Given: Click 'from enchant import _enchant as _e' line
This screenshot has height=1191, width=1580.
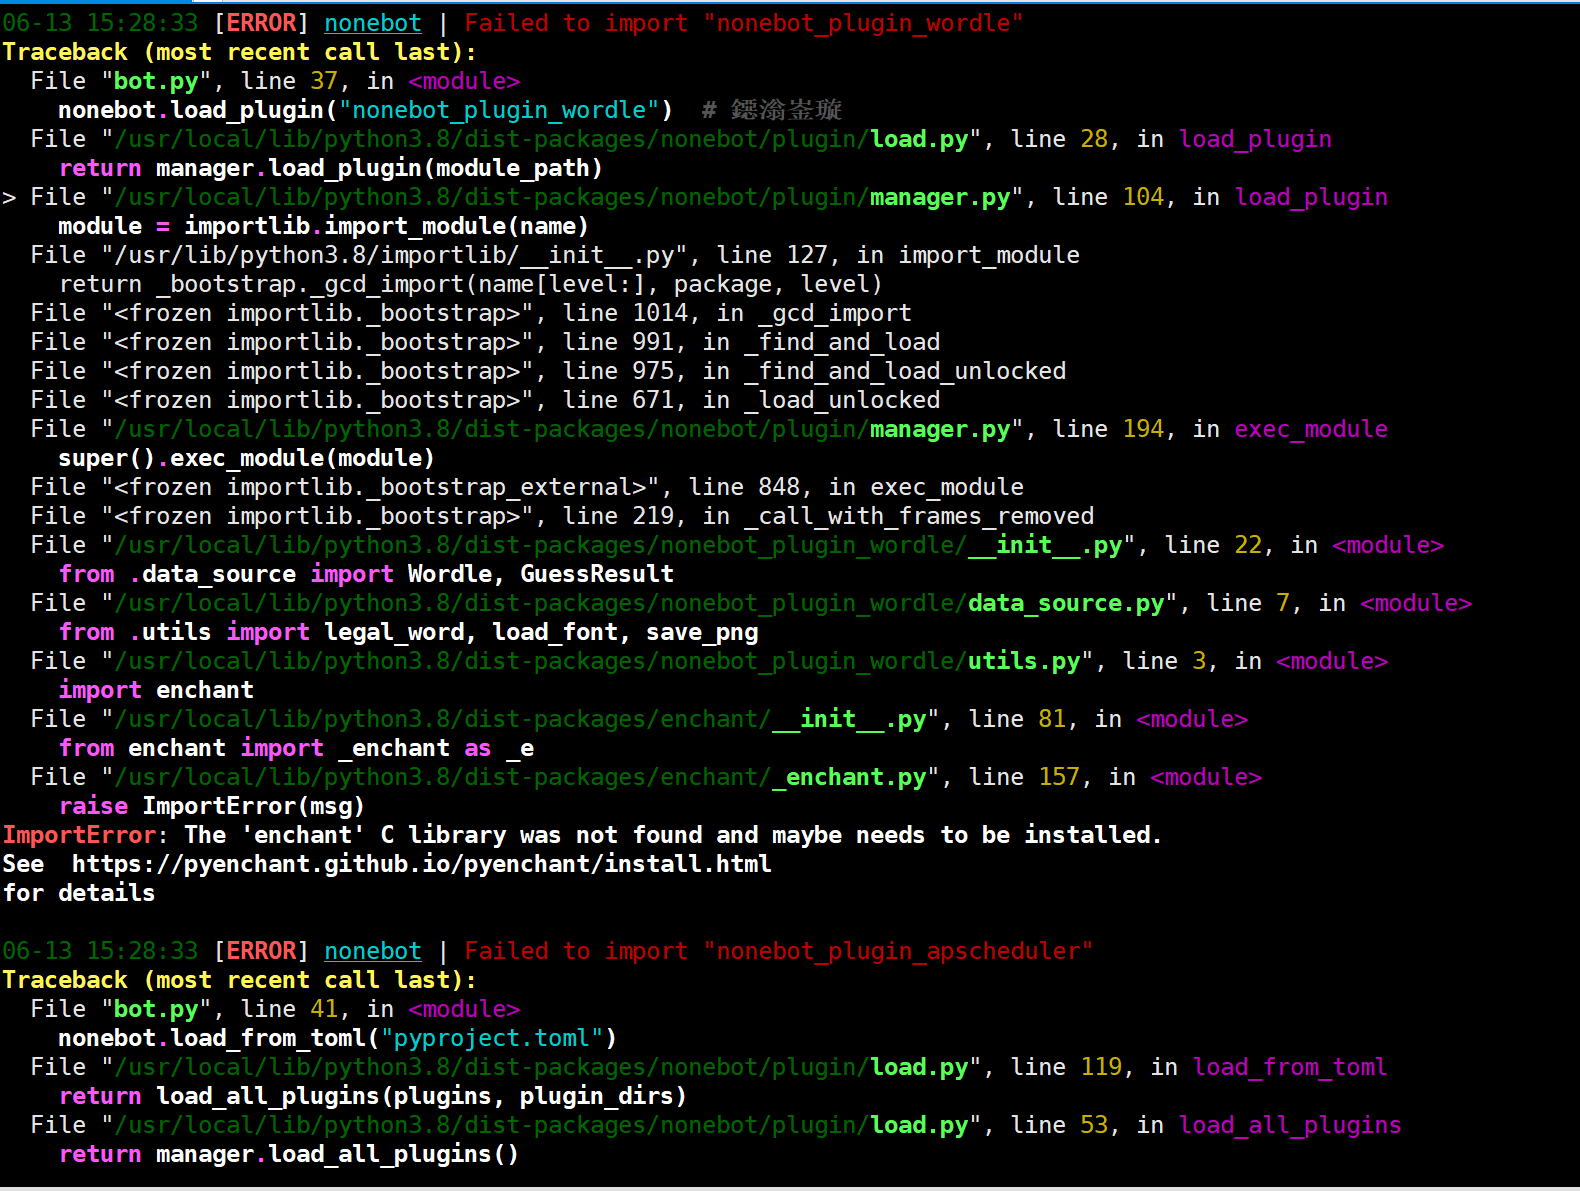Looking at the screenshot, I should (x=296, y=748).
